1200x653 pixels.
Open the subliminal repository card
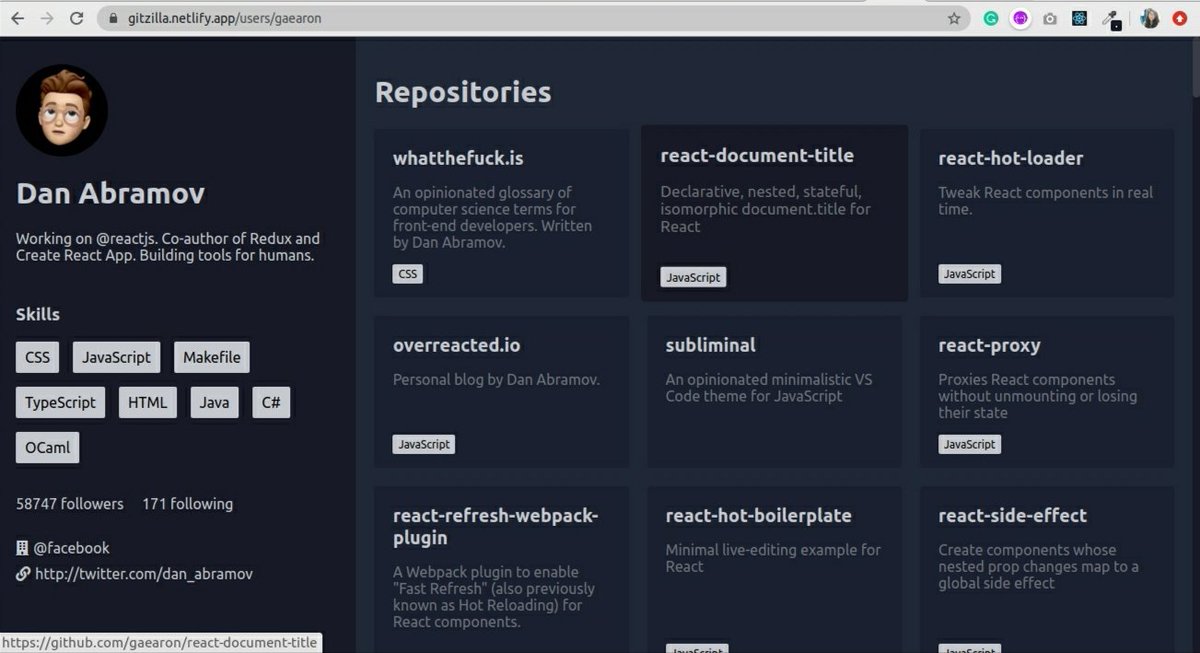774,392
